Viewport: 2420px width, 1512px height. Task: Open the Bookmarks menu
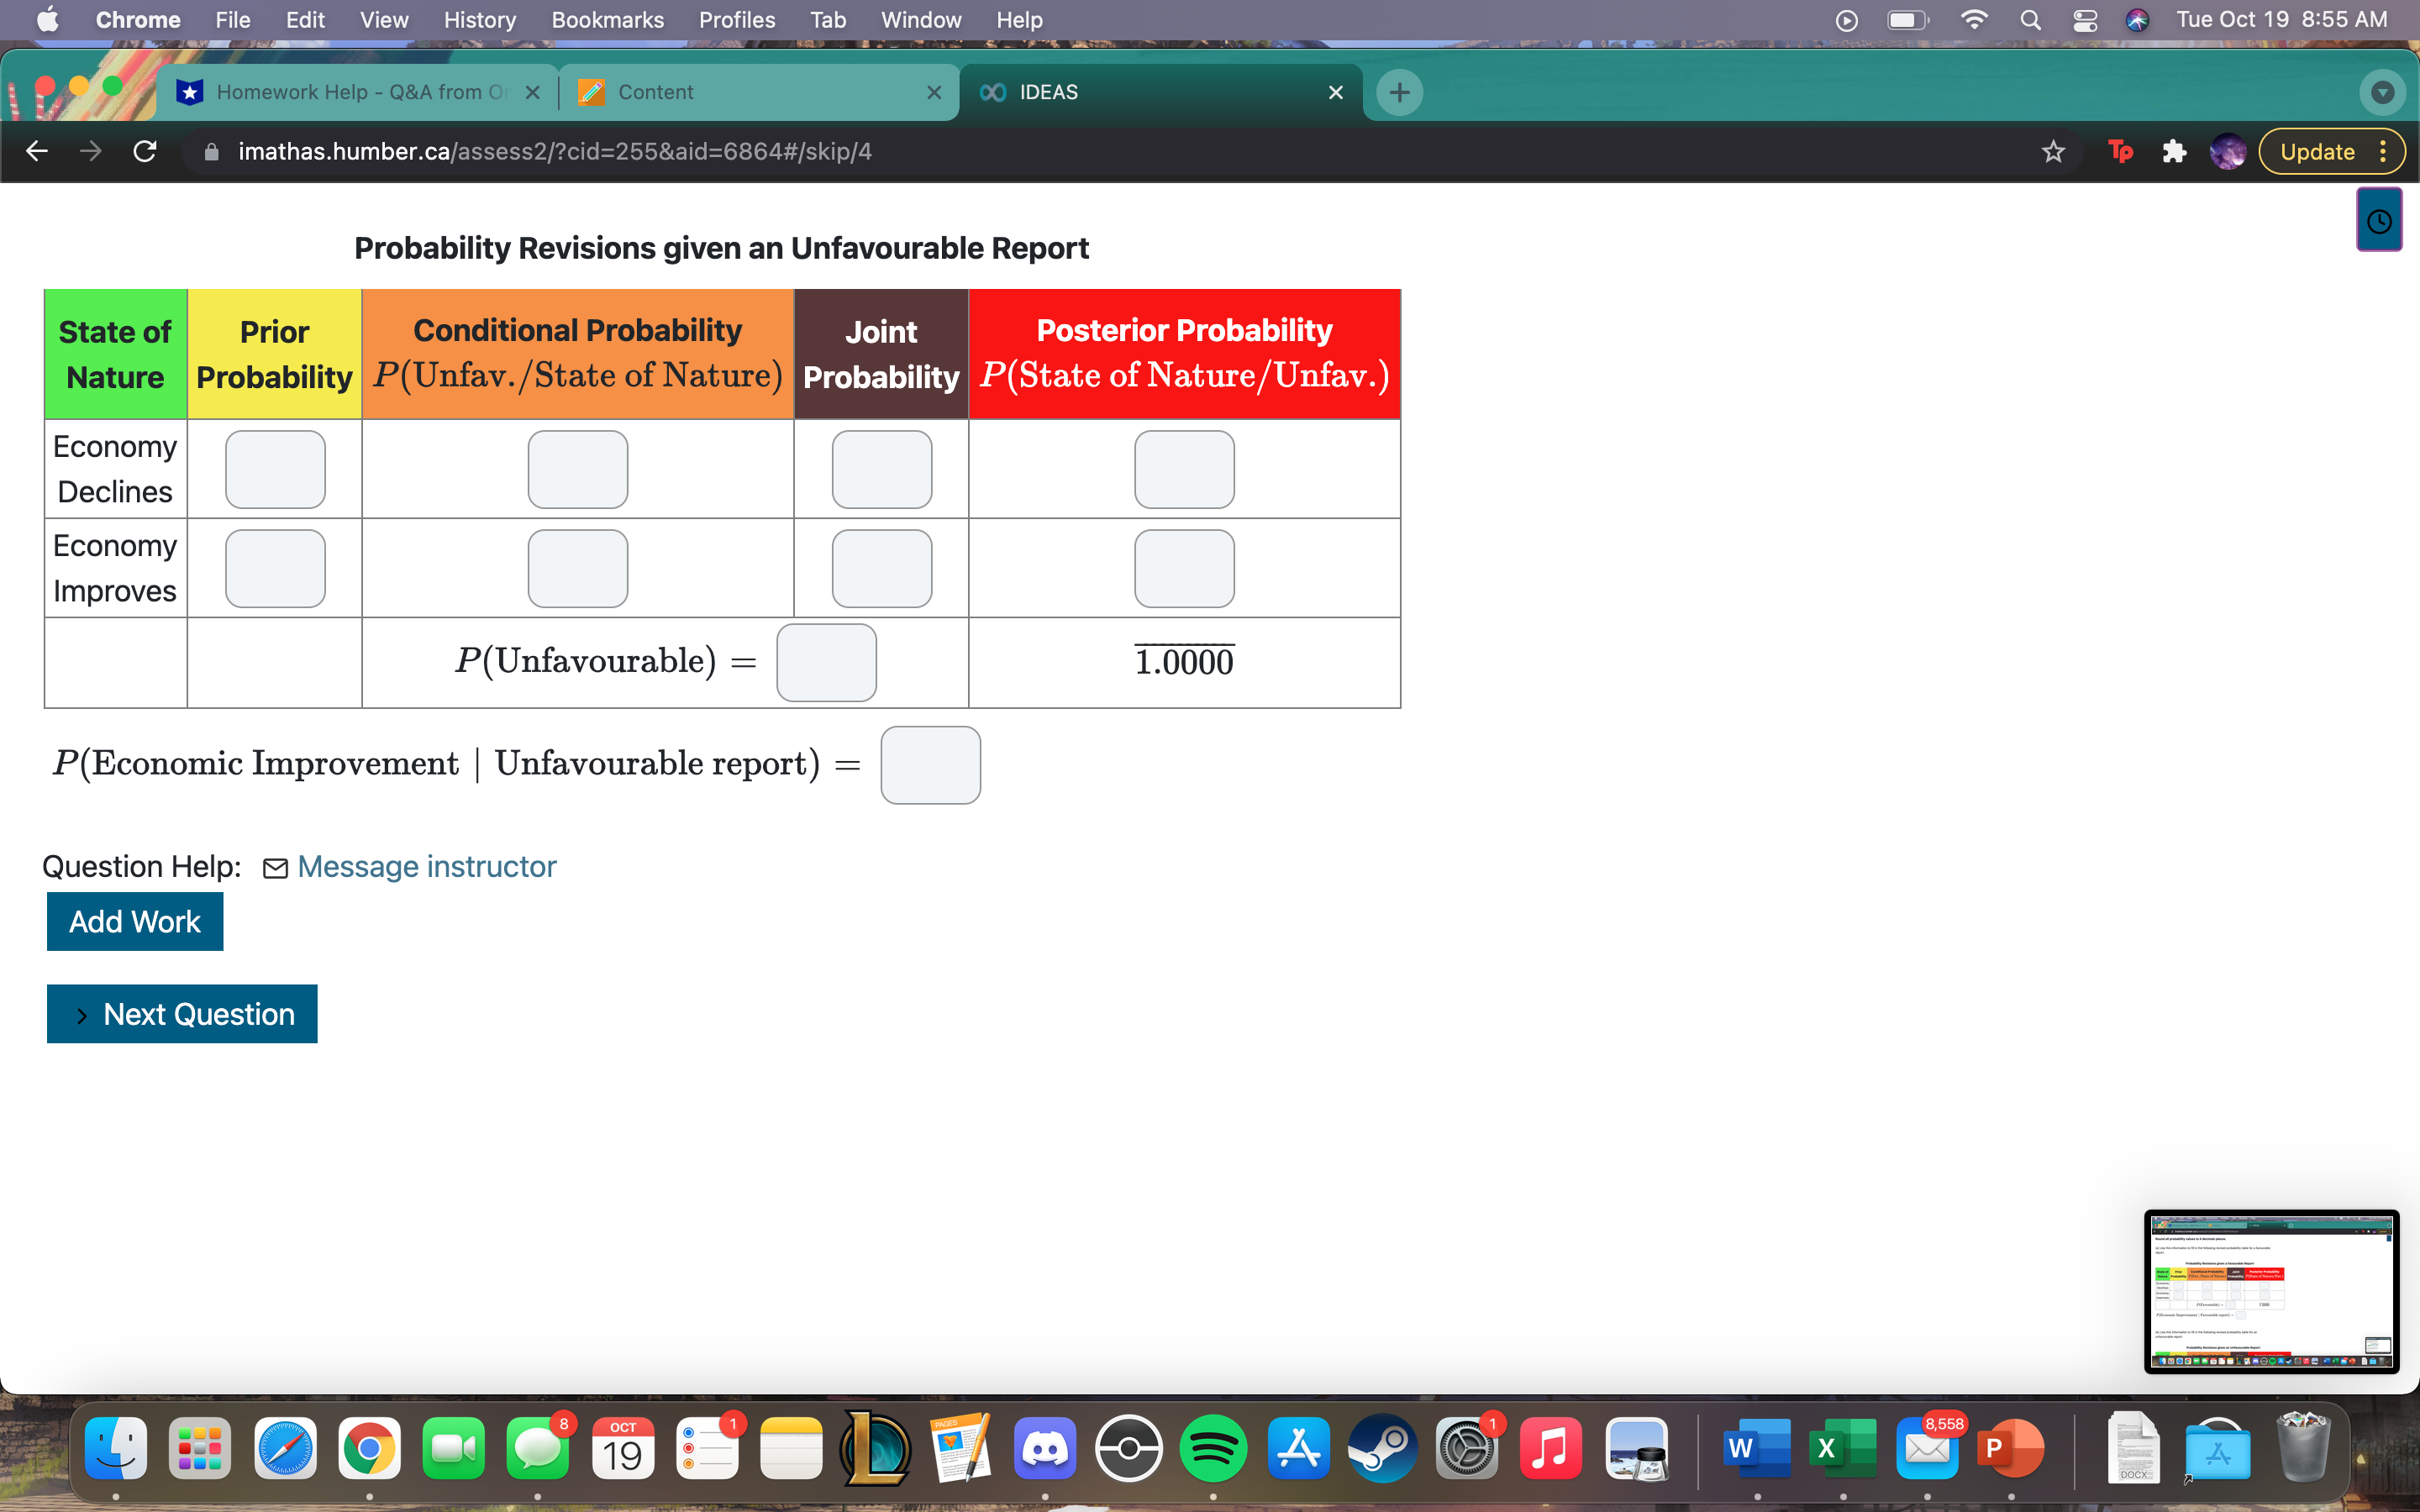pyautogui.click(x=607, y=20)
